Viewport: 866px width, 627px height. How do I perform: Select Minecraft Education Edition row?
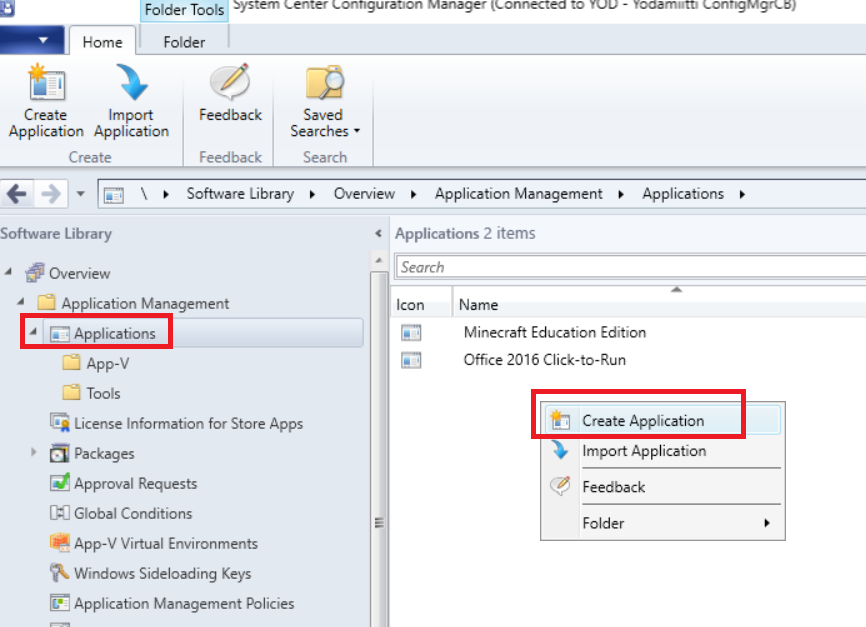click(x=629, y=332)
